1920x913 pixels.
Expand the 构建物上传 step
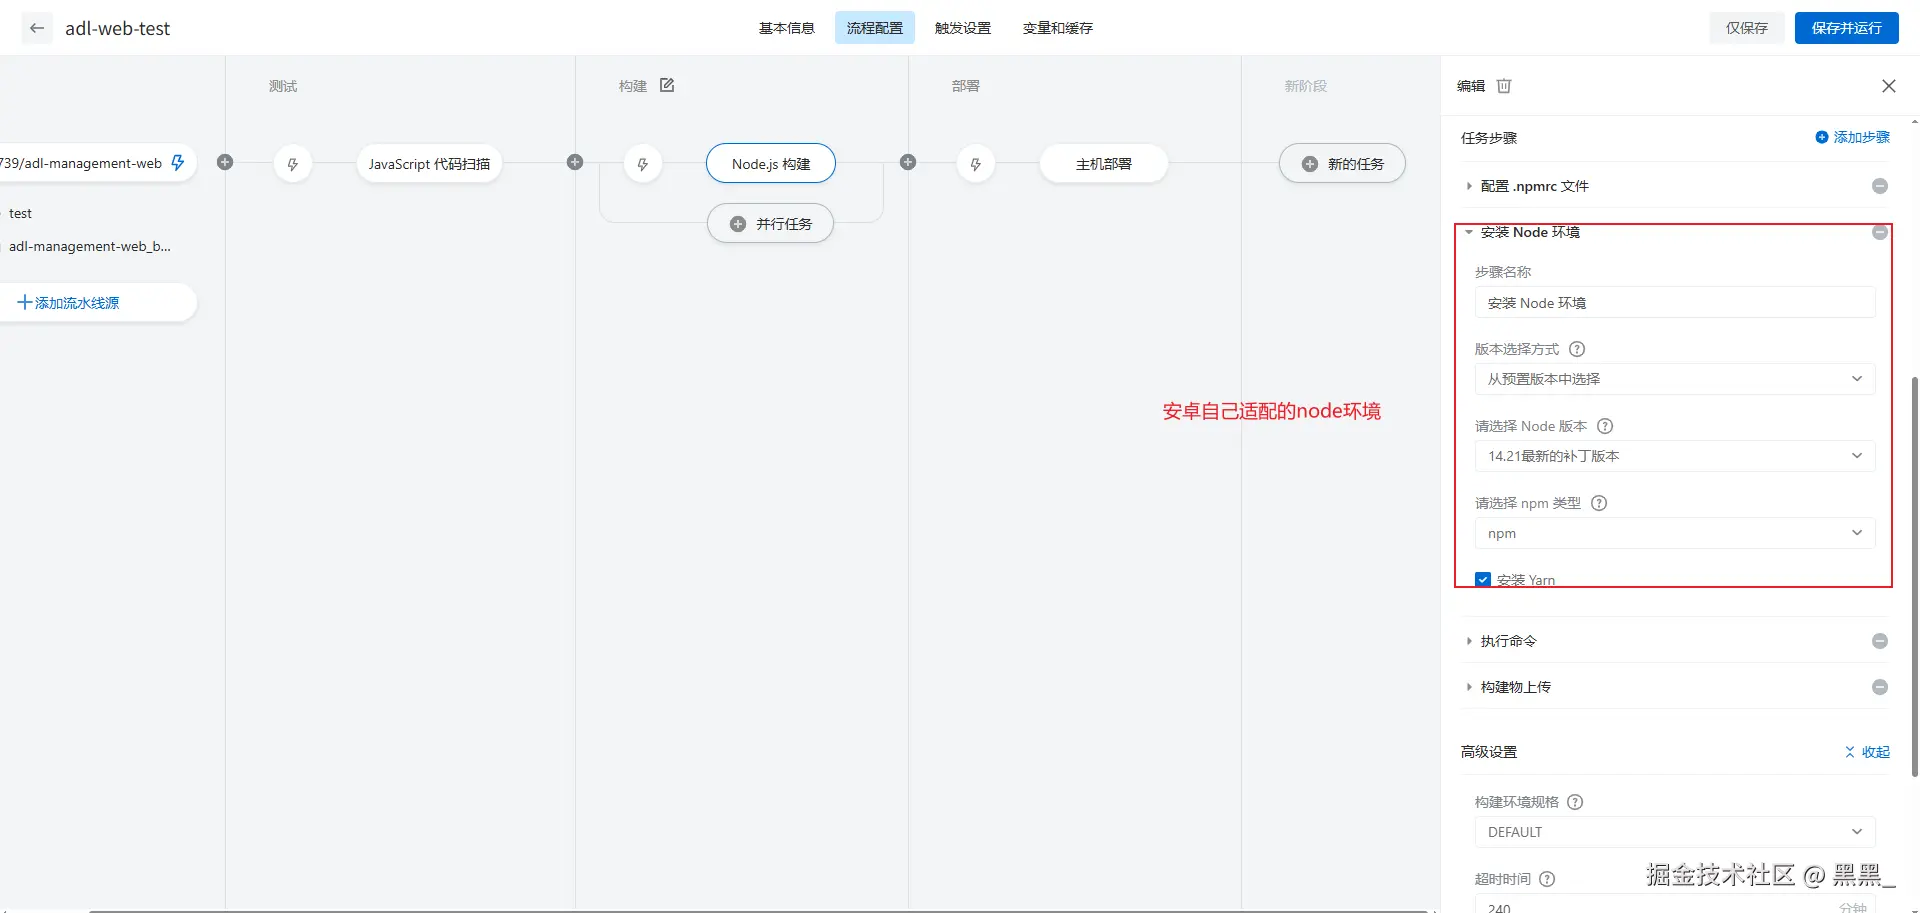[x=1469, y=687]
